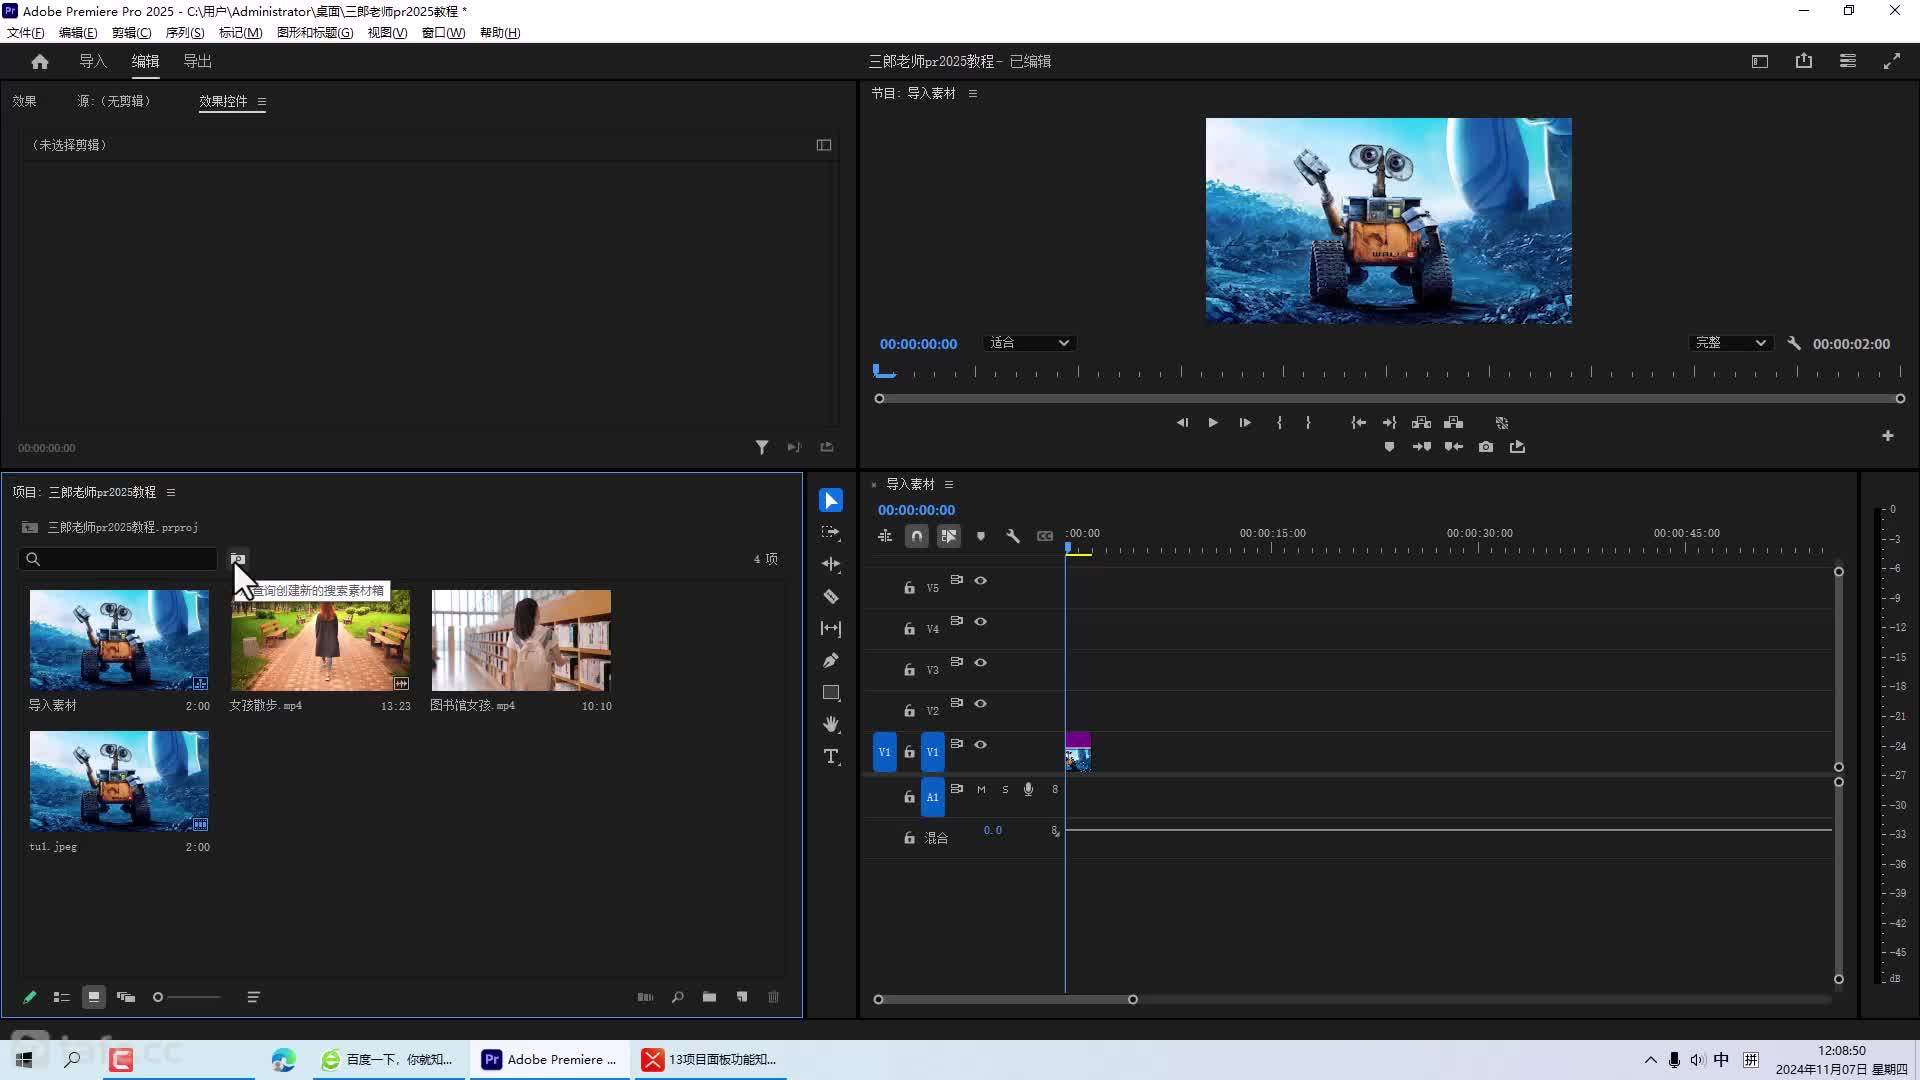The height and width of the screenshot is (1080, 1920).
Task: Open the Project panel menu
Action: (x=171, y=492)
